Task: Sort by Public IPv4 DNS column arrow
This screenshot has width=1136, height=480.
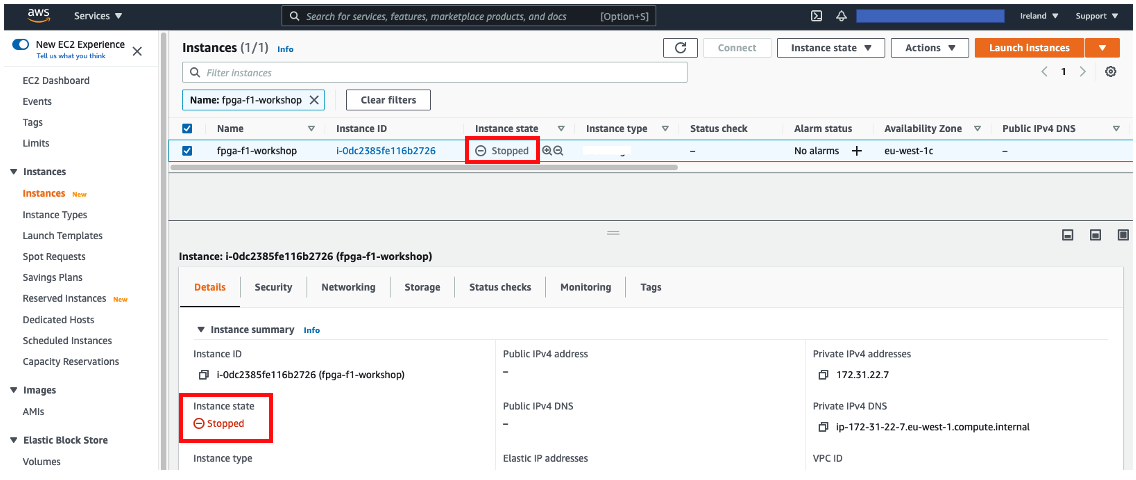Action: pyautogui.click(x=1116, y=129)
